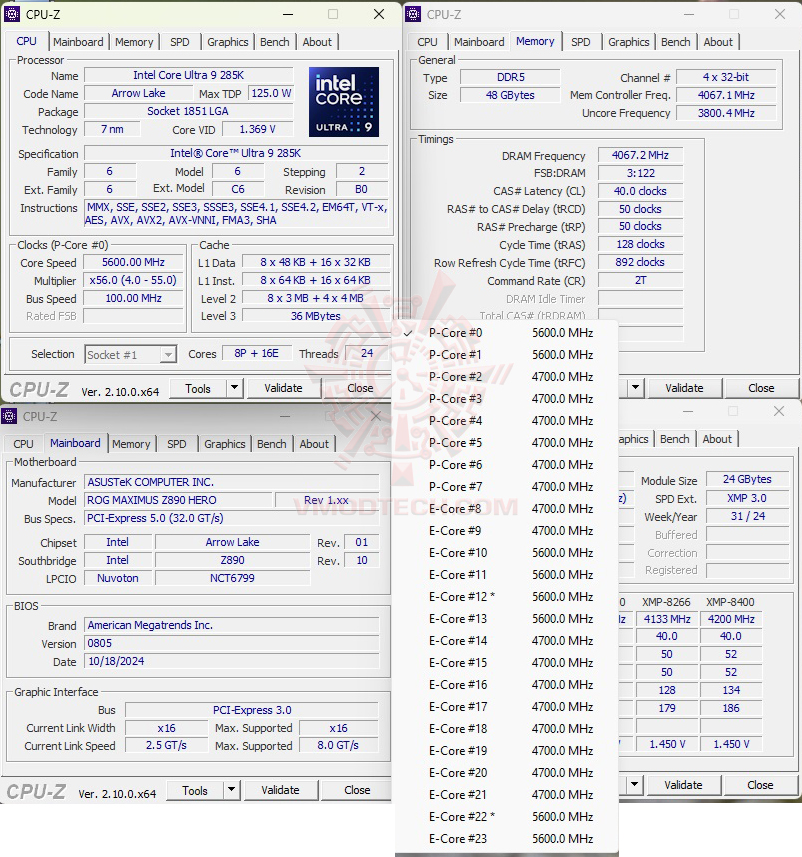Click the Core Speed value 5600.00 MHz

pos(133,262)
